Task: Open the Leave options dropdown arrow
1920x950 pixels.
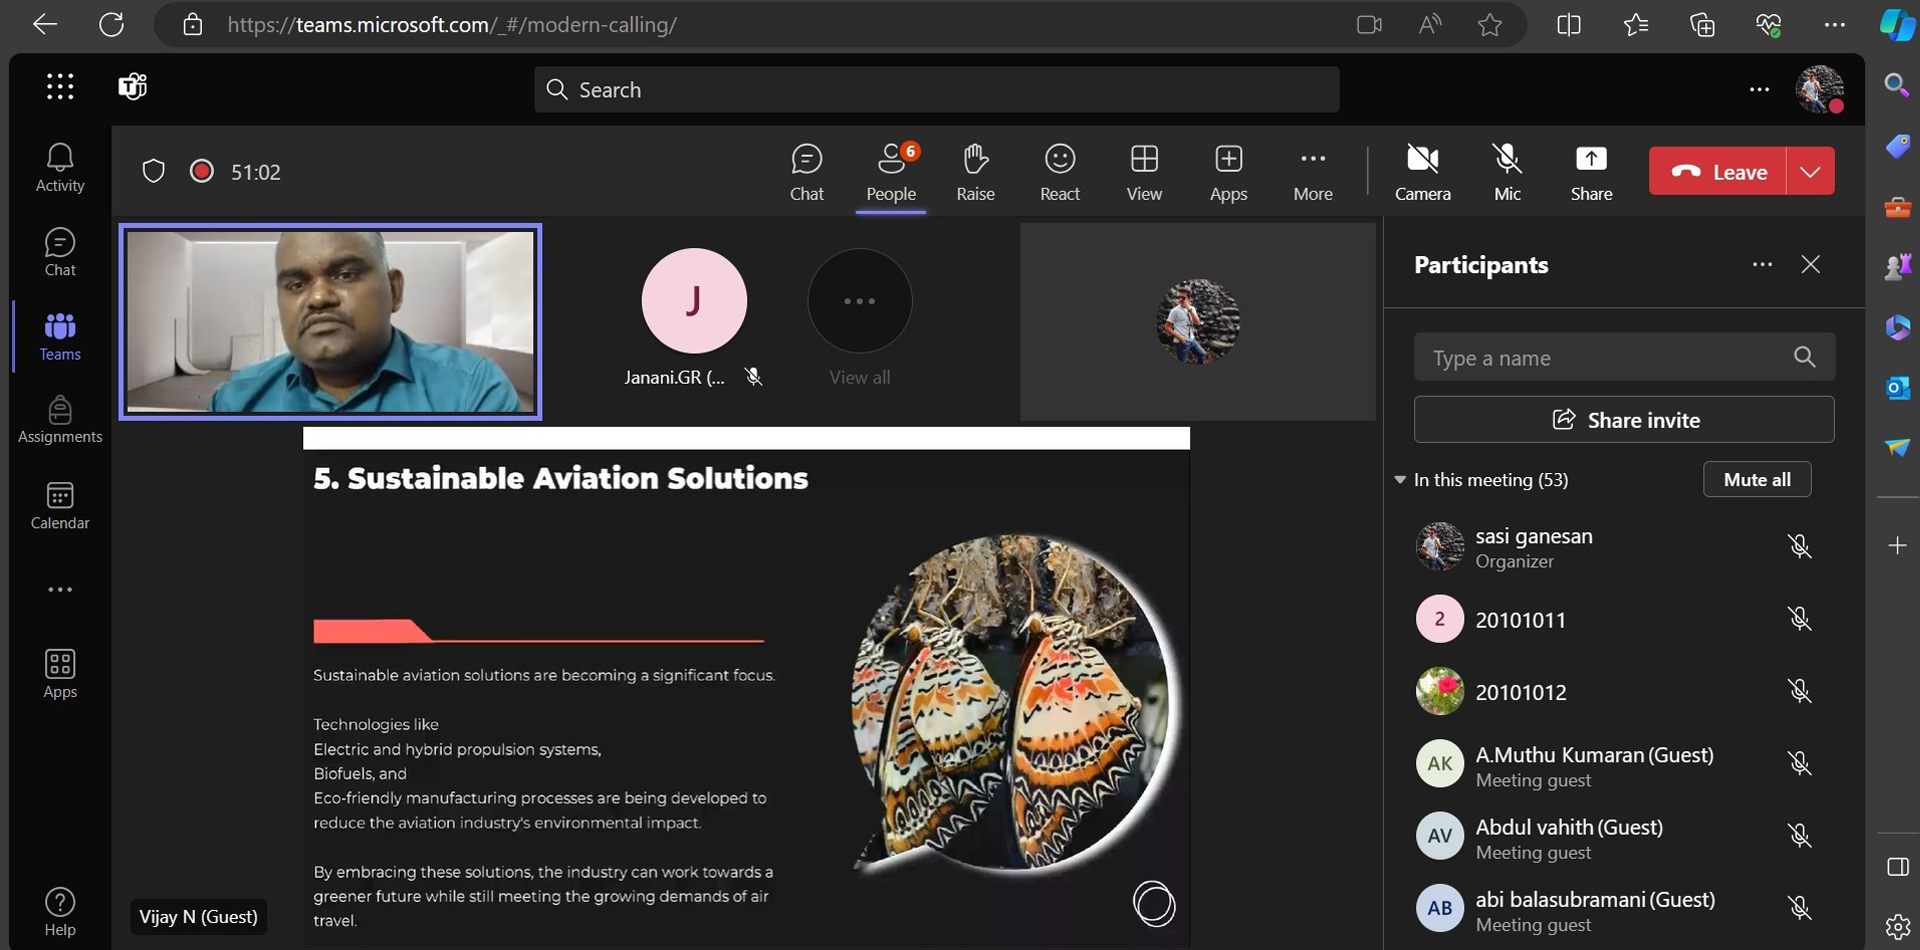Action: [1810, 171]
